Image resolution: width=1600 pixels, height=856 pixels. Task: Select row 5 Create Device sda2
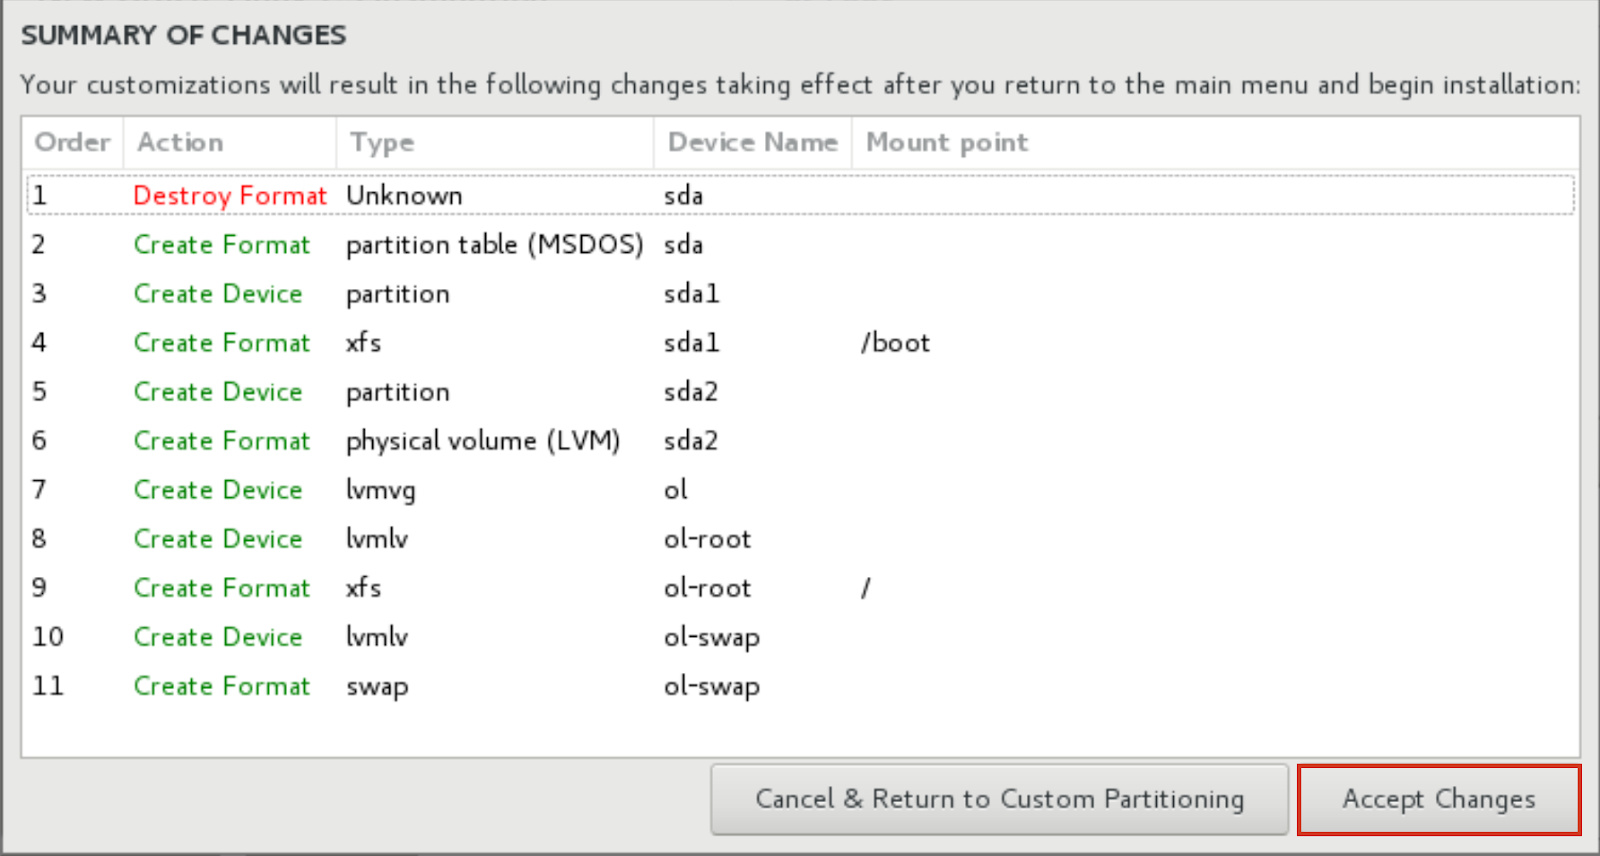point(801,391)
